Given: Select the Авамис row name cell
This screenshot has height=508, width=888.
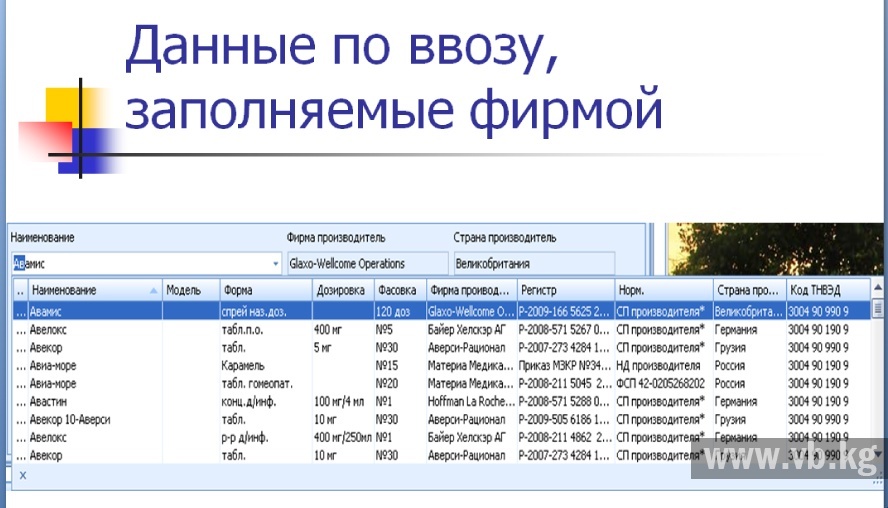Looking at the screenshot, I should pos(95,311).
